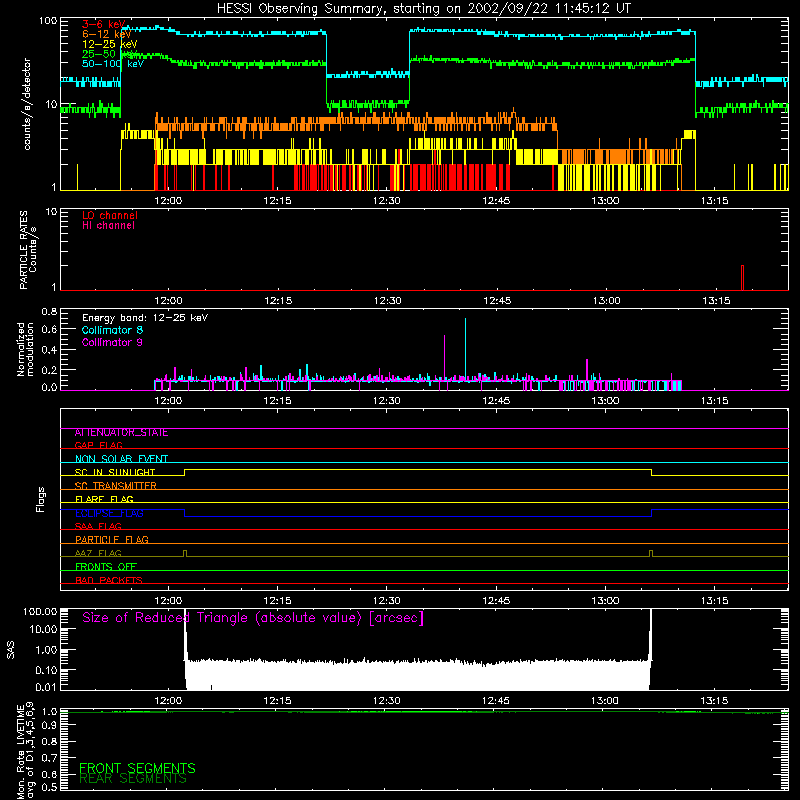Click the HI channel legend label
This screenshot has height=800, width=800.
click(x=108, y=225)
